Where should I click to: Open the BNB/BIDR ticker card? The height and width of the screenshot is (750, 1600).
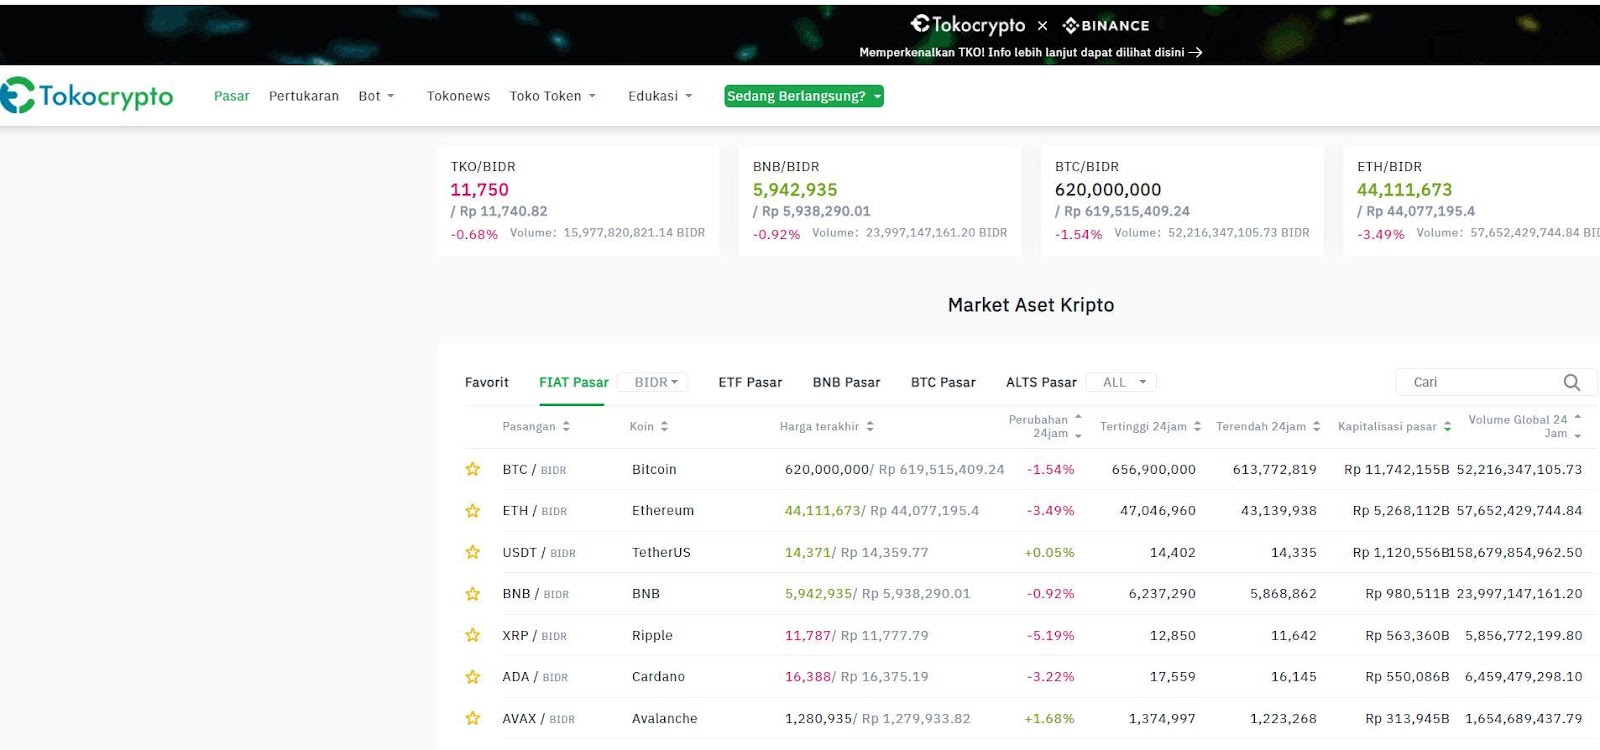880,200
